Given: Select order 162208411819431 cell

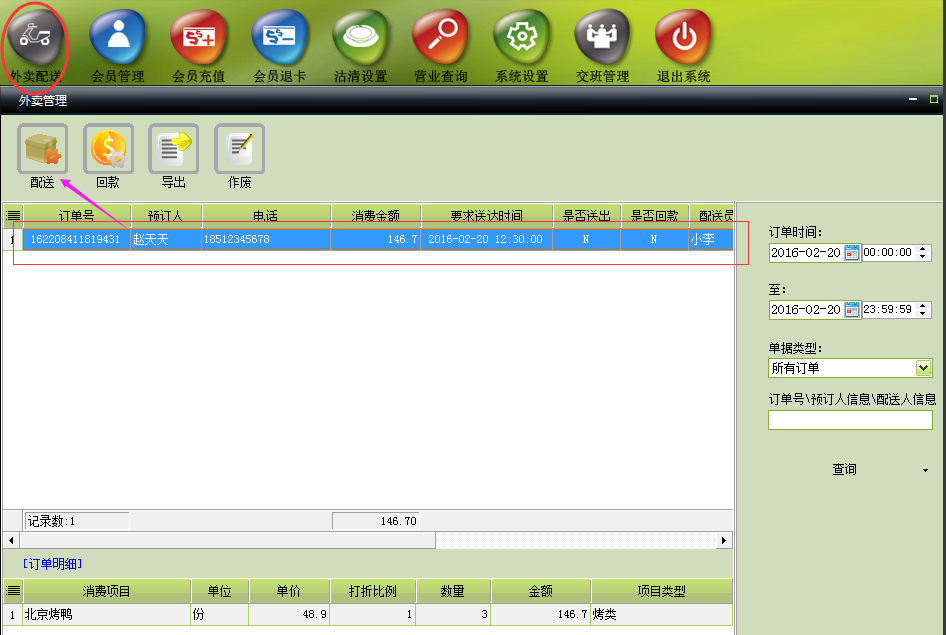Looking at the screenshot, I should [76, 239].
